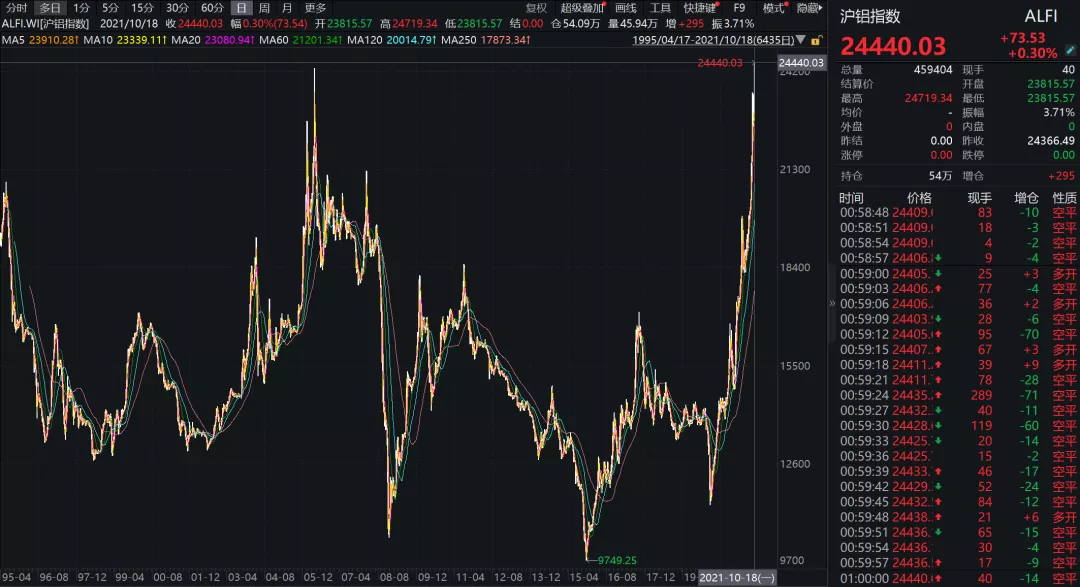This screenshot has height=587, width=1080.
Task: Open the 画线 drawing tool
Action: (625, 8)
